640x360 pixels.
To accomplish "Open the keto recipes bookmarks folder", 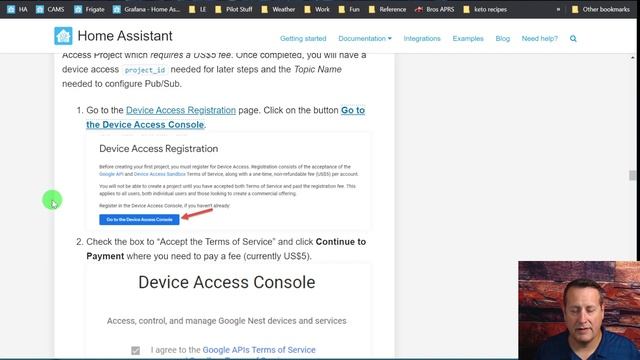I will [485, 9].
